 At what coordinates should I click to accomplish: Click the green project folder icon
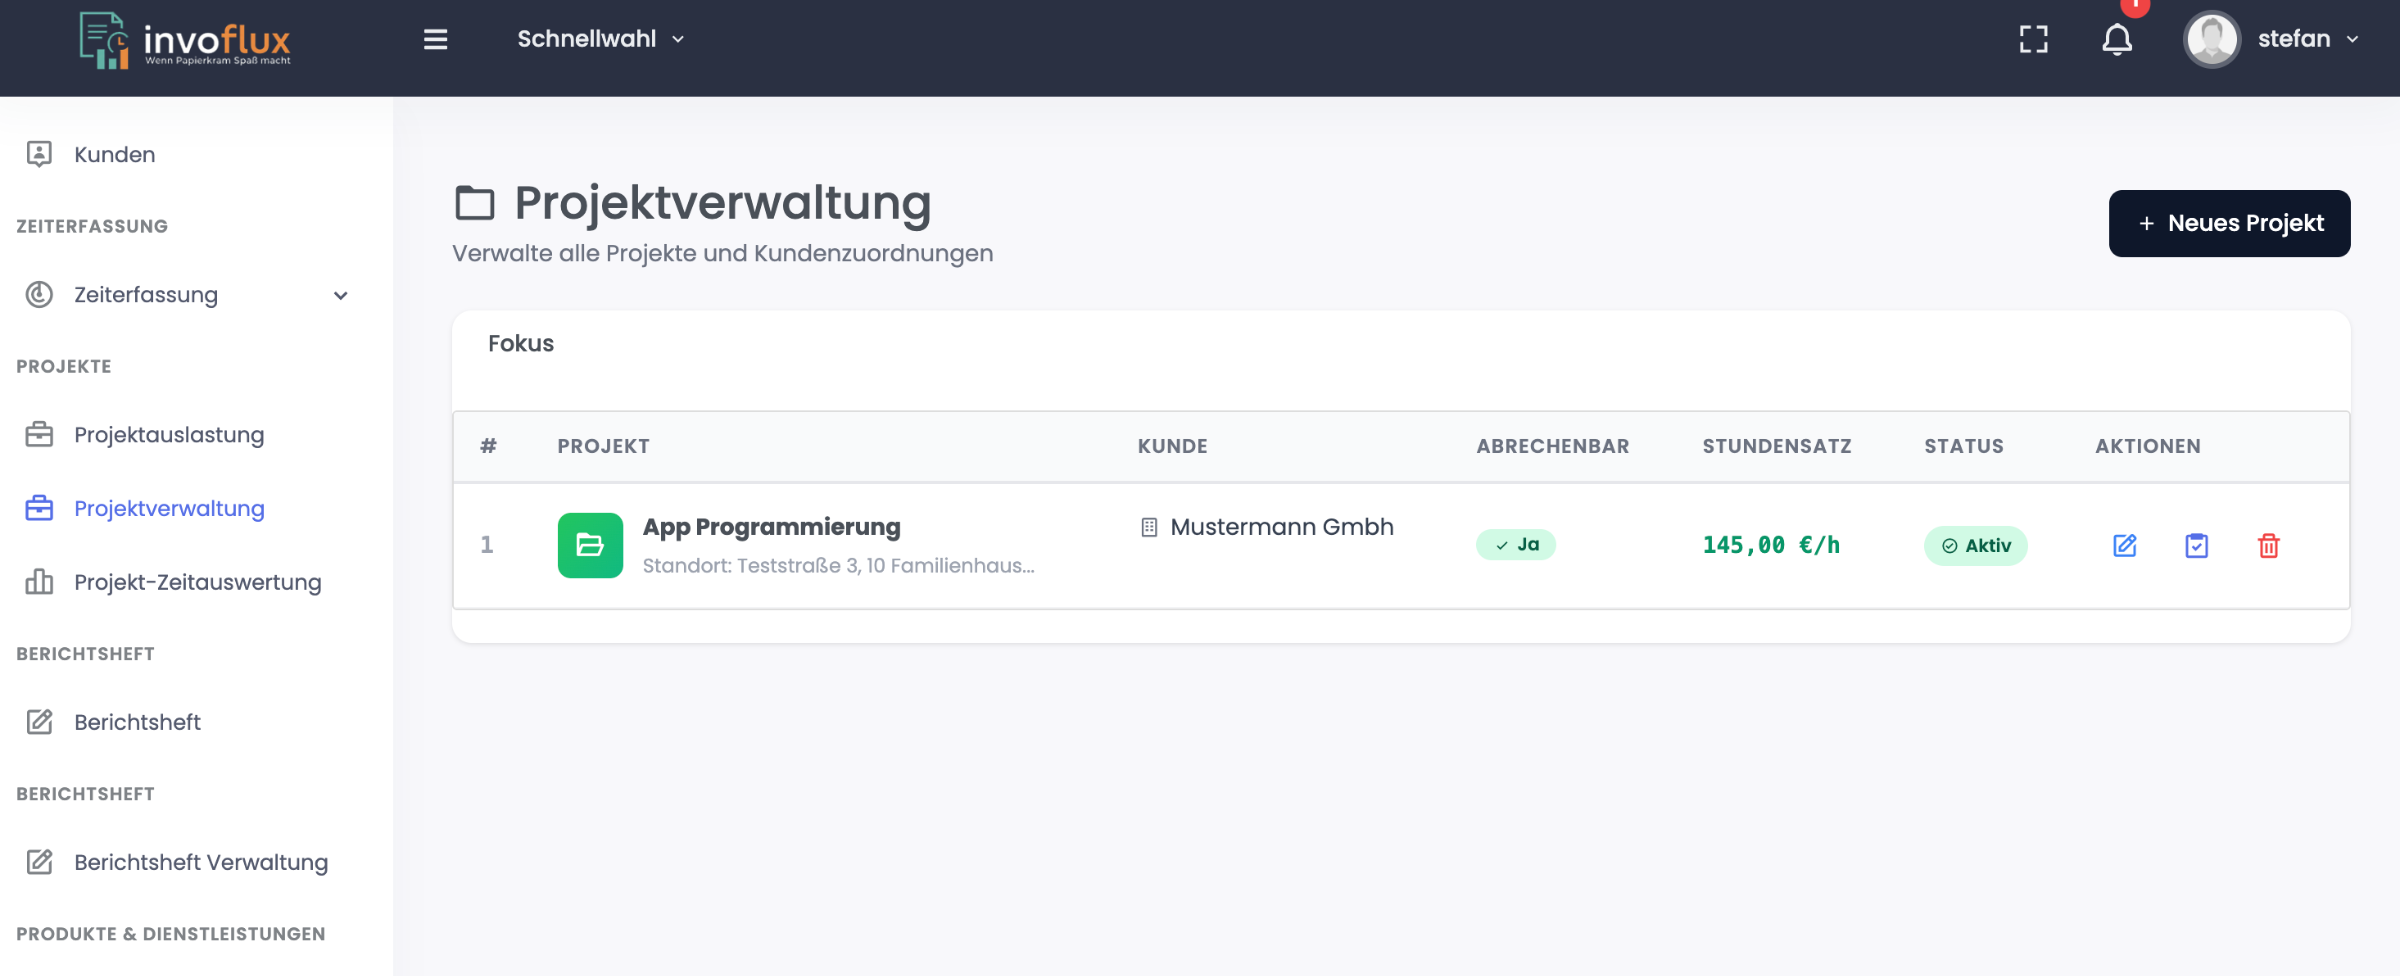(x=590, y=545)
